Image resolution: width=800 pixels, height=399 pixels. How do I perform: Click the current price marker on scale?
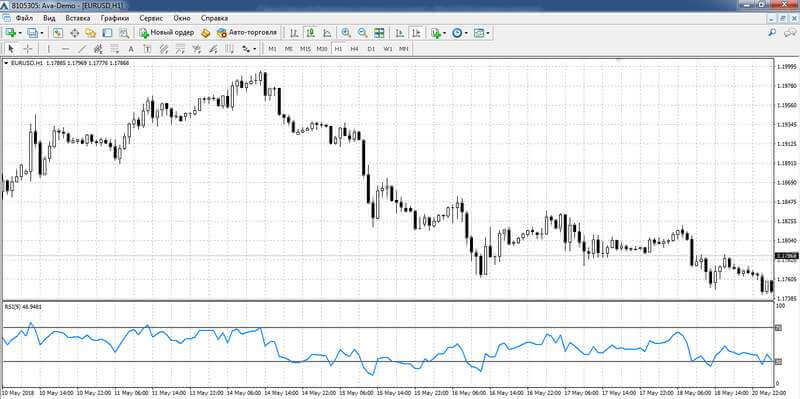[x=786, y=256]
